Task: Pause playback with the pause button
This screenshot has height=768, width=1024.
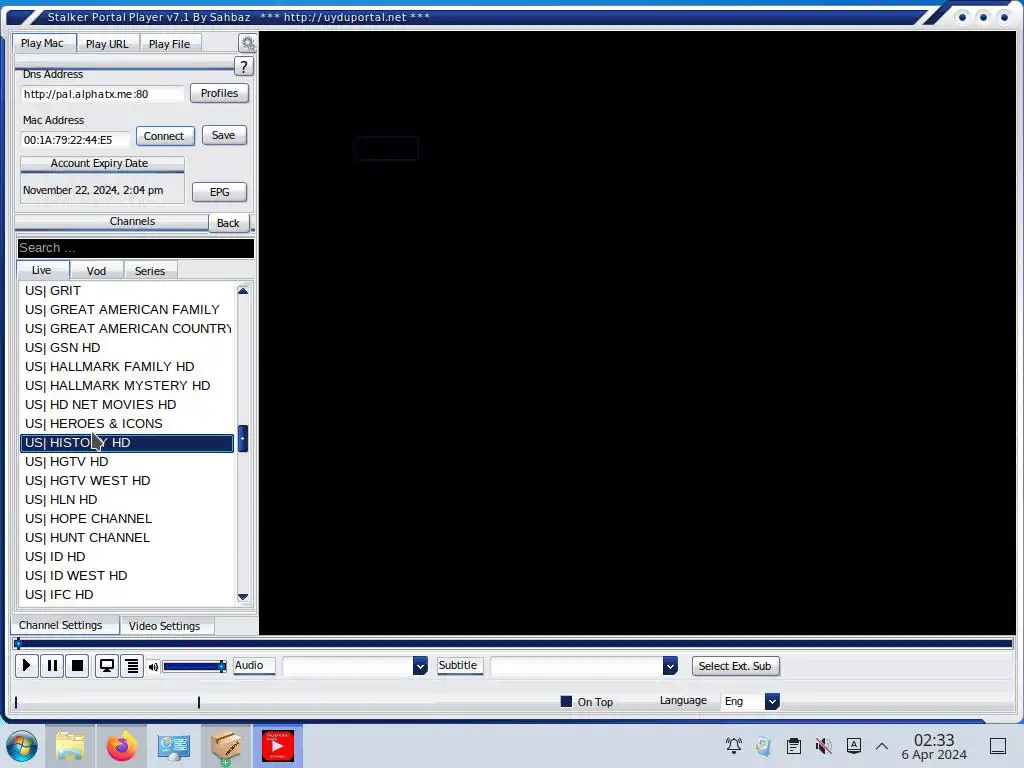Action: (52, 665)
